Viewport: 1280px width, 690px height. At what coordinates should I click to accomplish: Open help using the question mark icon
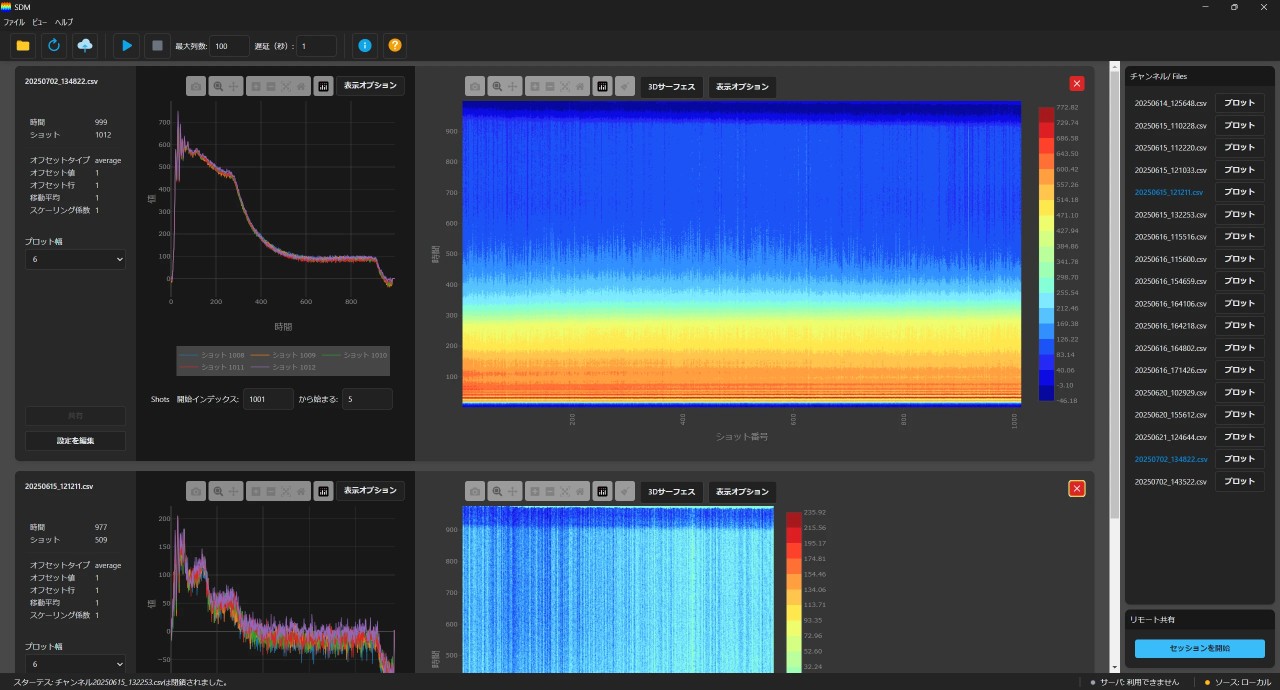(396, 45)
